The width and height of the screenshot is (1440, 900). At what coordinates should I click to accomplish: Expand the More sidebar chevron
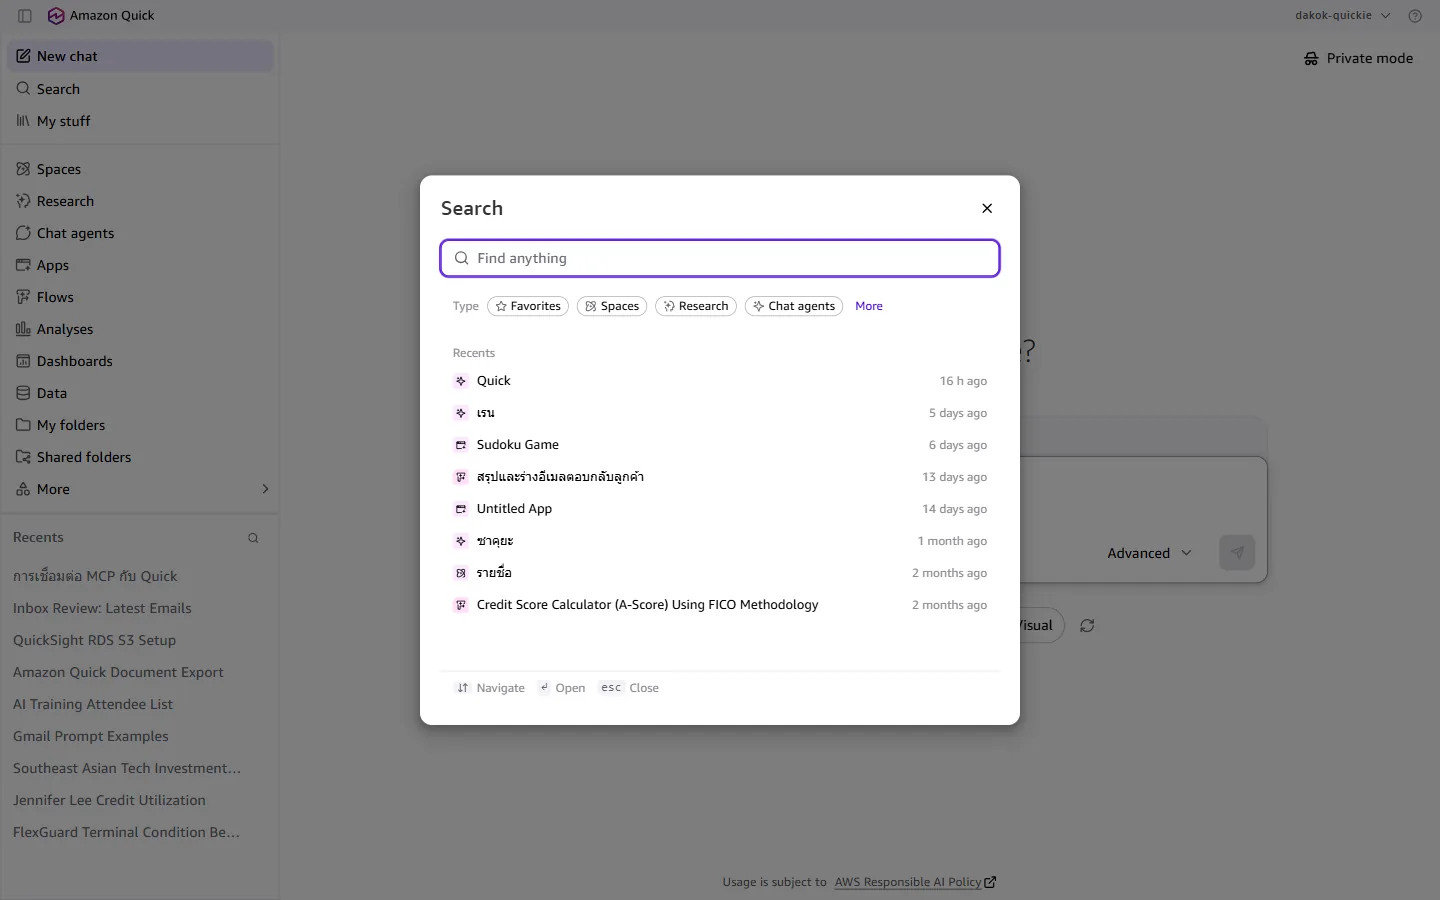[x=265, y=489]
